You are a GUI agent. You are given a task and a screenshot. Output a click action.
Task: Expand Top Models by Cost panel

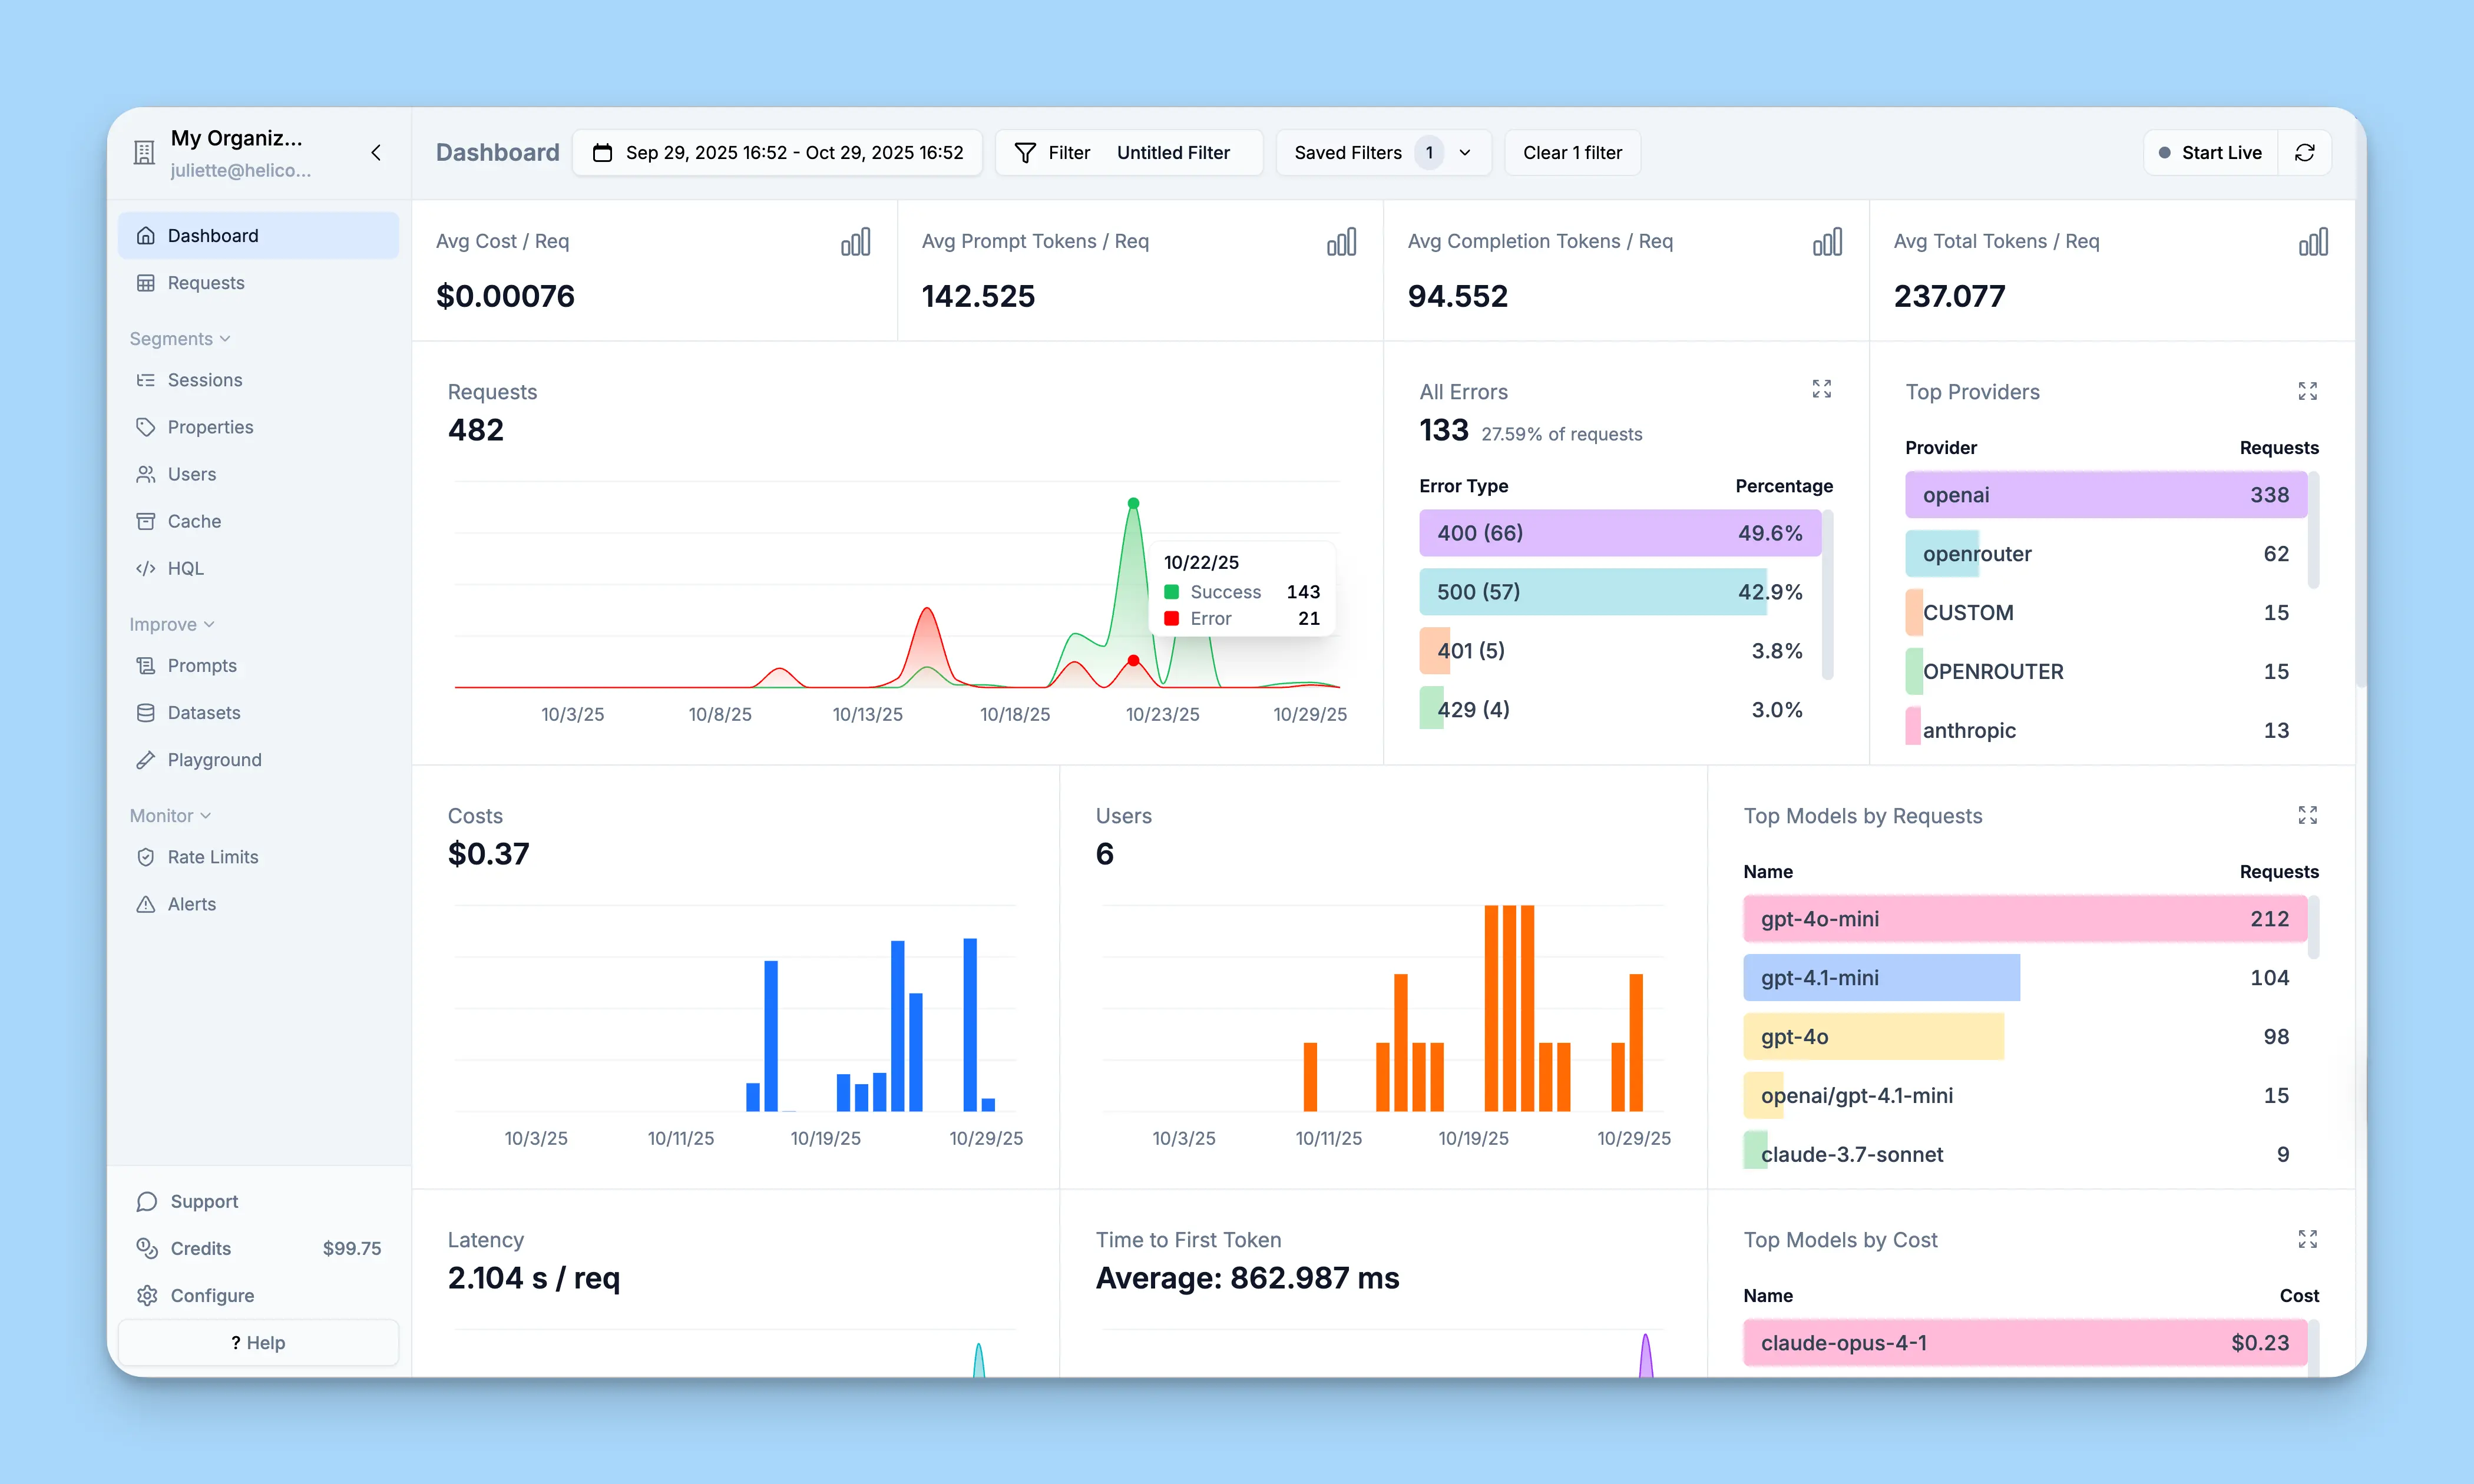coord(2307,1239)
